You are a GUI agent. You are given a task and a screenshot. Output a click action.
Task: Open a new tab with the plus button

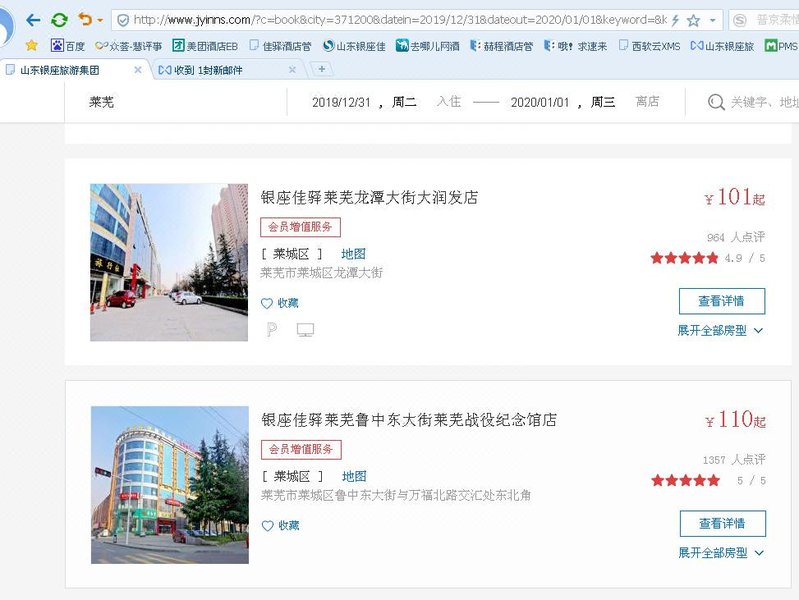321,69
